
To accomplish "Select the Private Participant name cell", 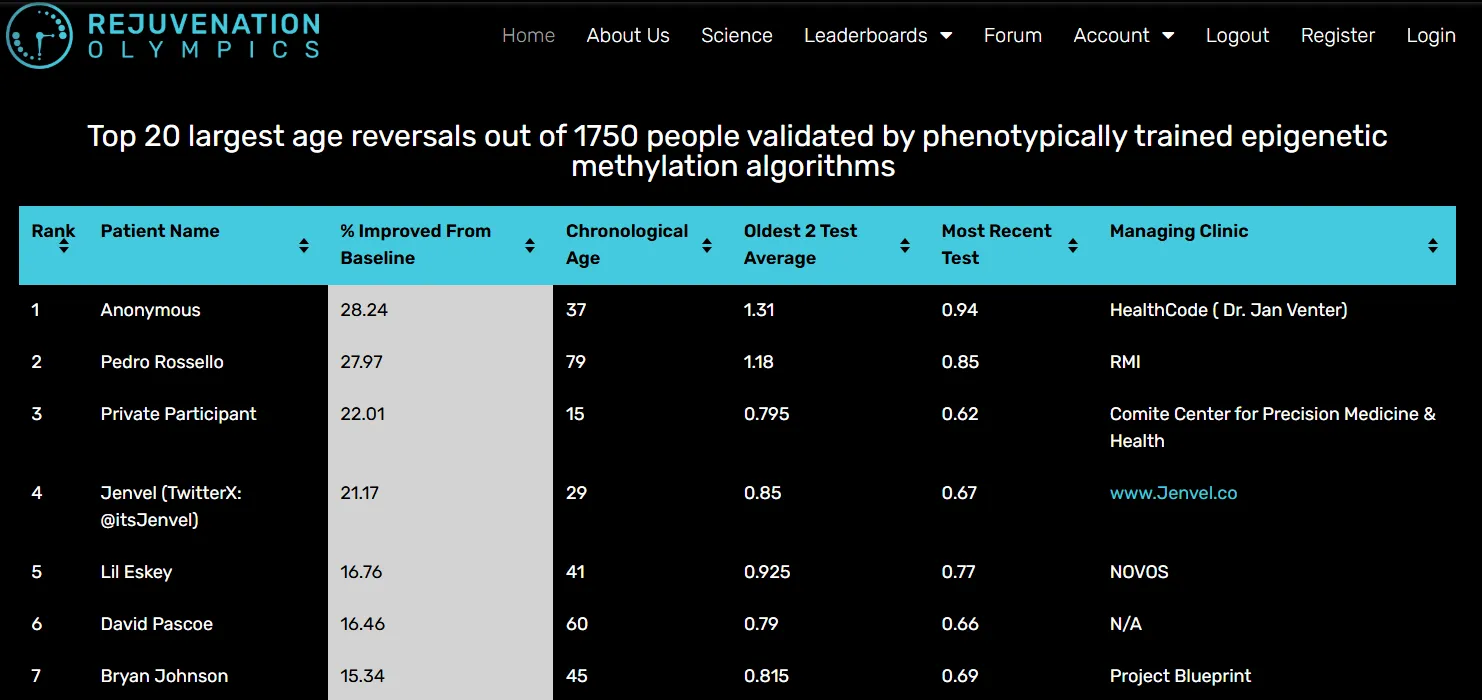I will coord(179,414).
